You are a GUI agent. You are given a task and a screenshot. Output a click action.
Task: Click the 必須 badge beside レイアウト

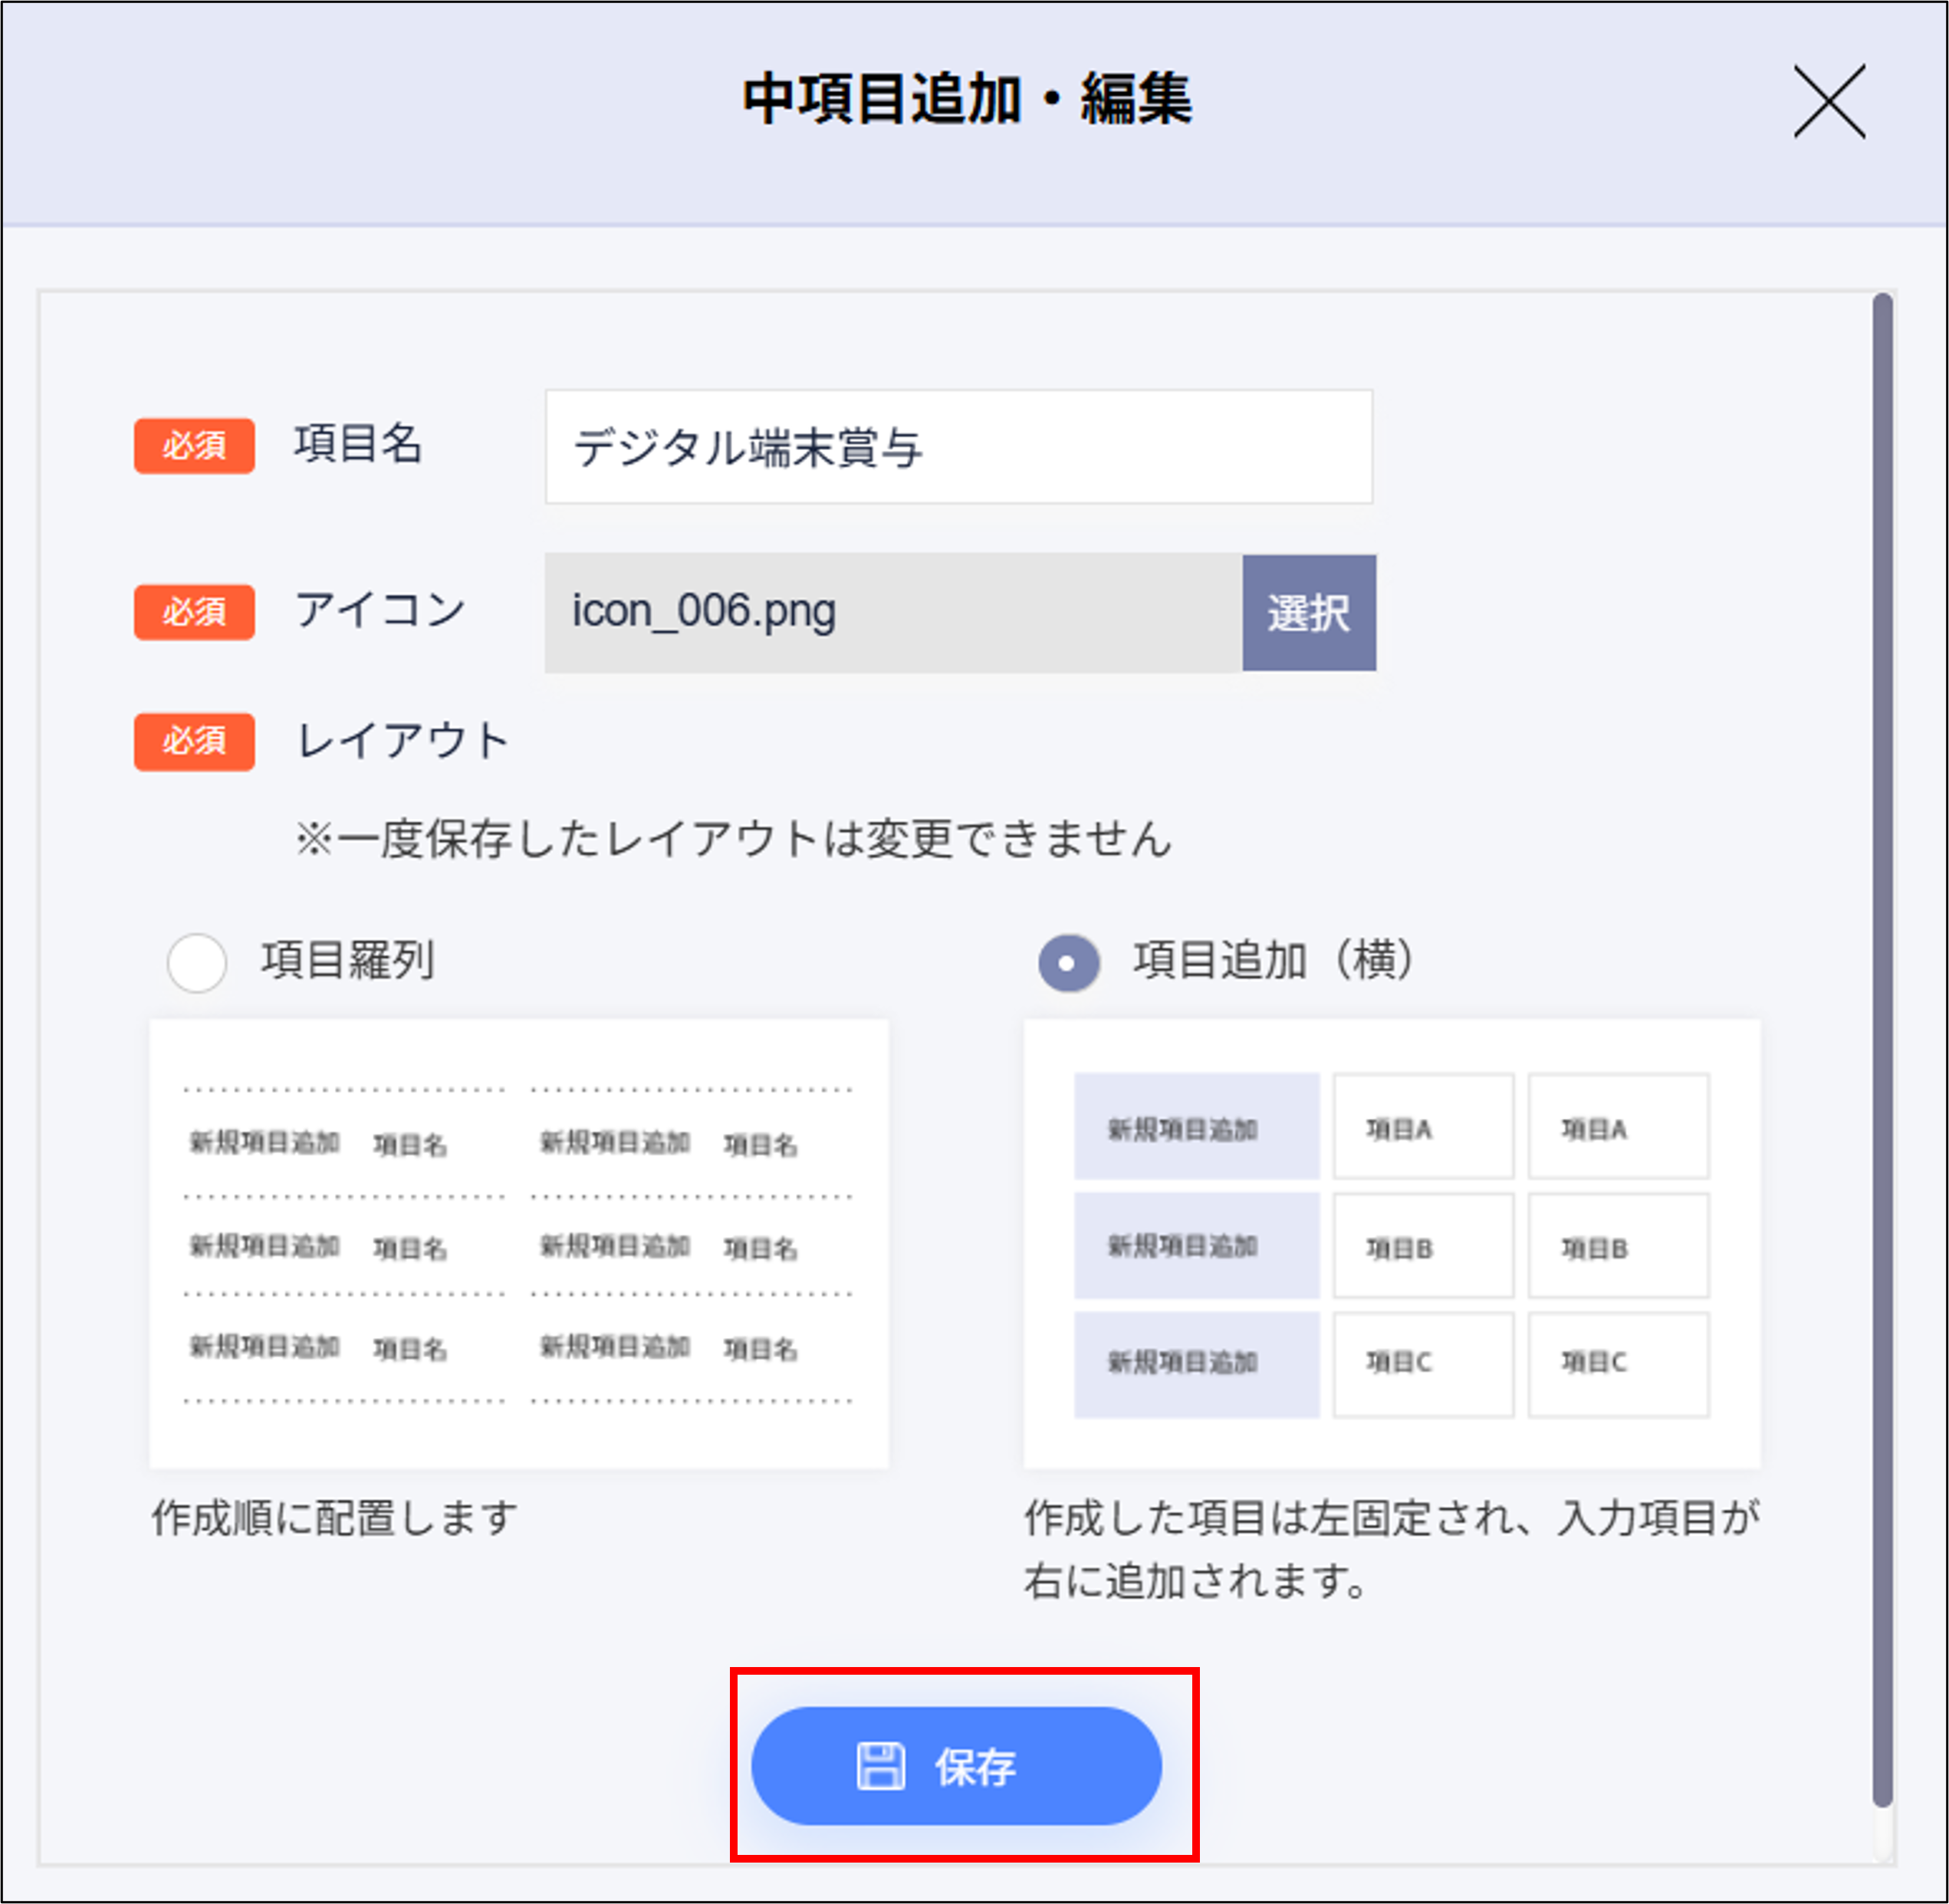pyautogui.click(x=194, y=741)
